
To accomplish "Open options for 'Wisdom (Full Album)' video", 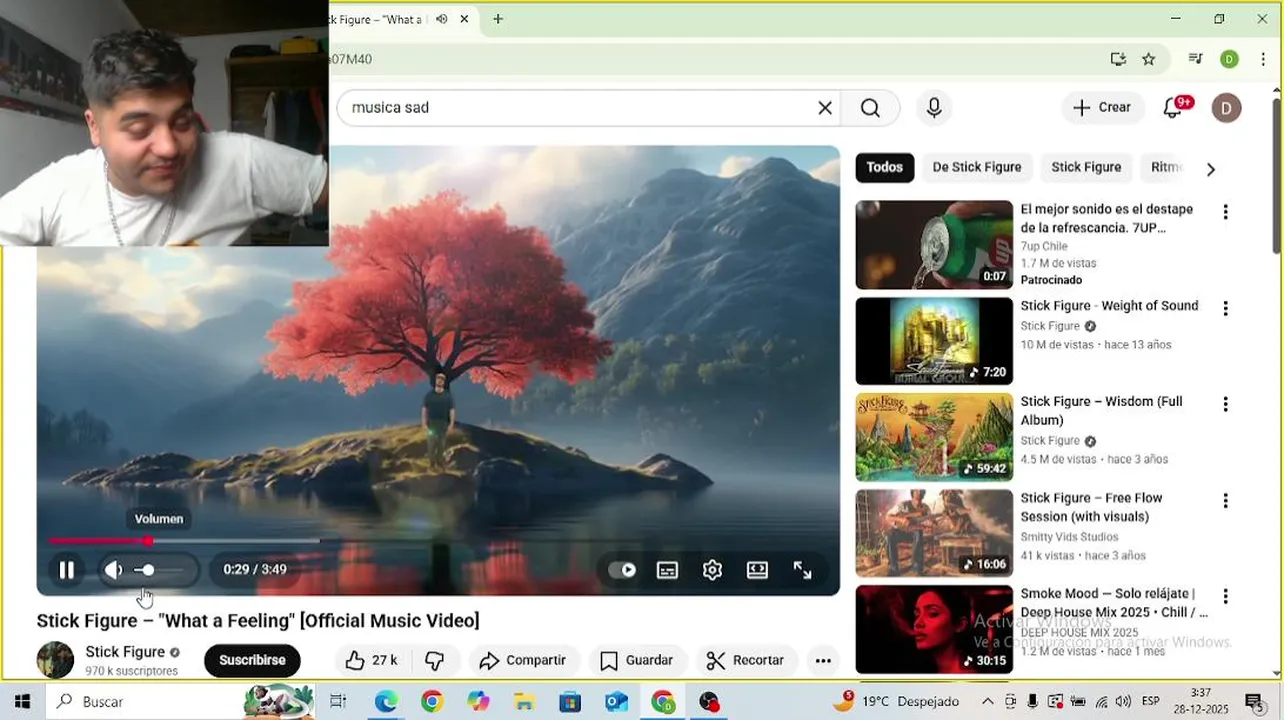I will pyautogui.click(x=1225, y=405).
